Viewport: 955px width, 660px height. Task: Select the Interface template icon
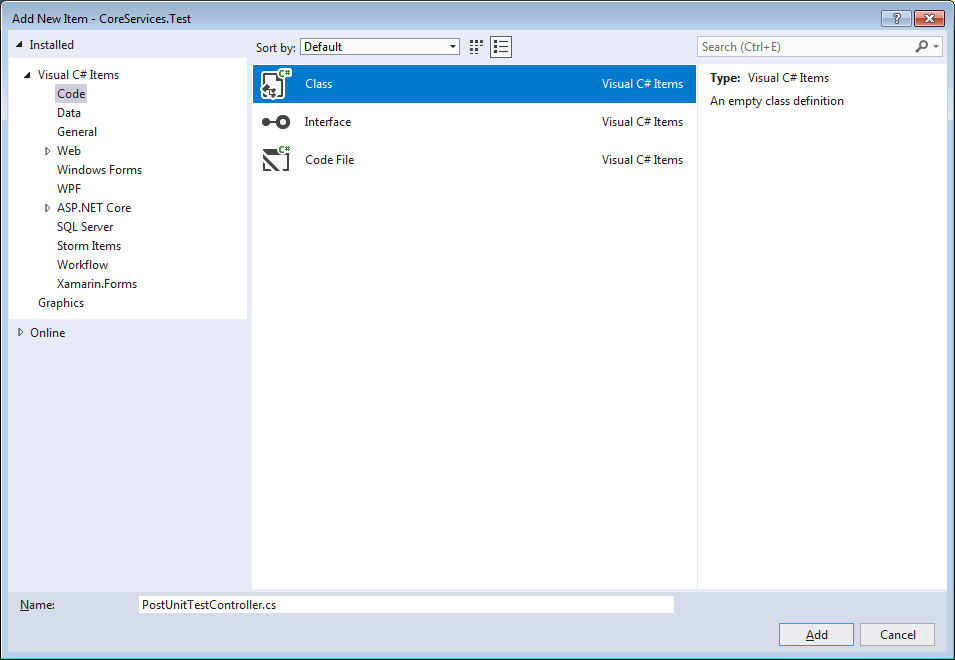click(x=276, y=122)
